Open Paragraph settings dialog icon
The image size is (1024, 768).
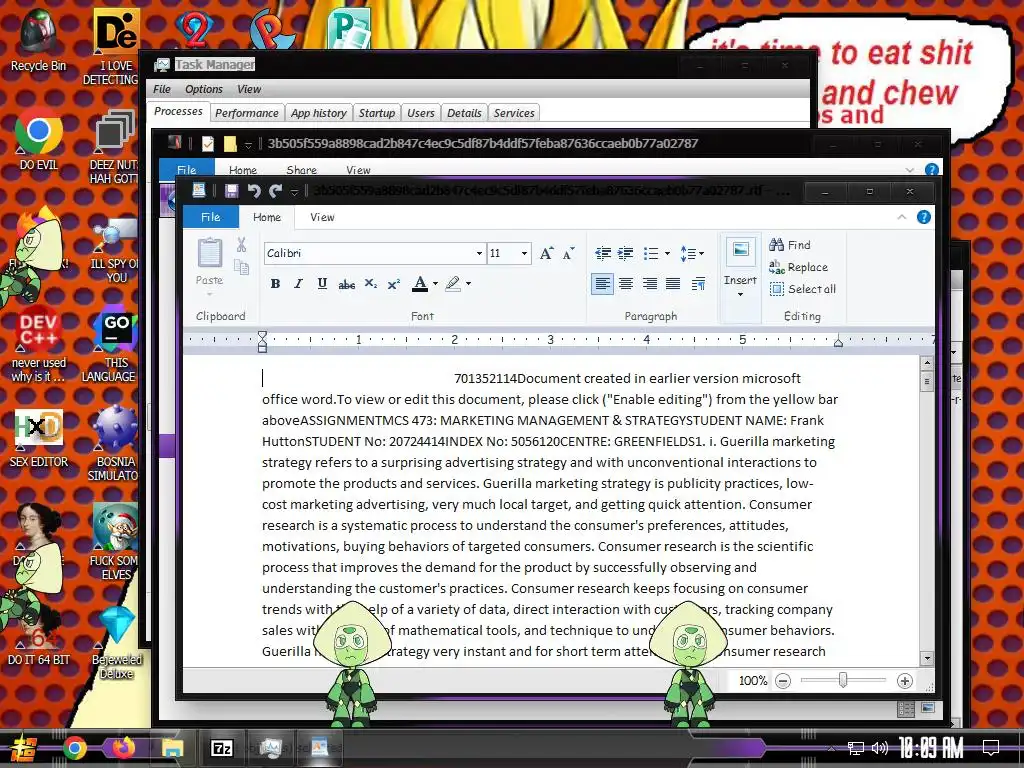tap(698, 284)
